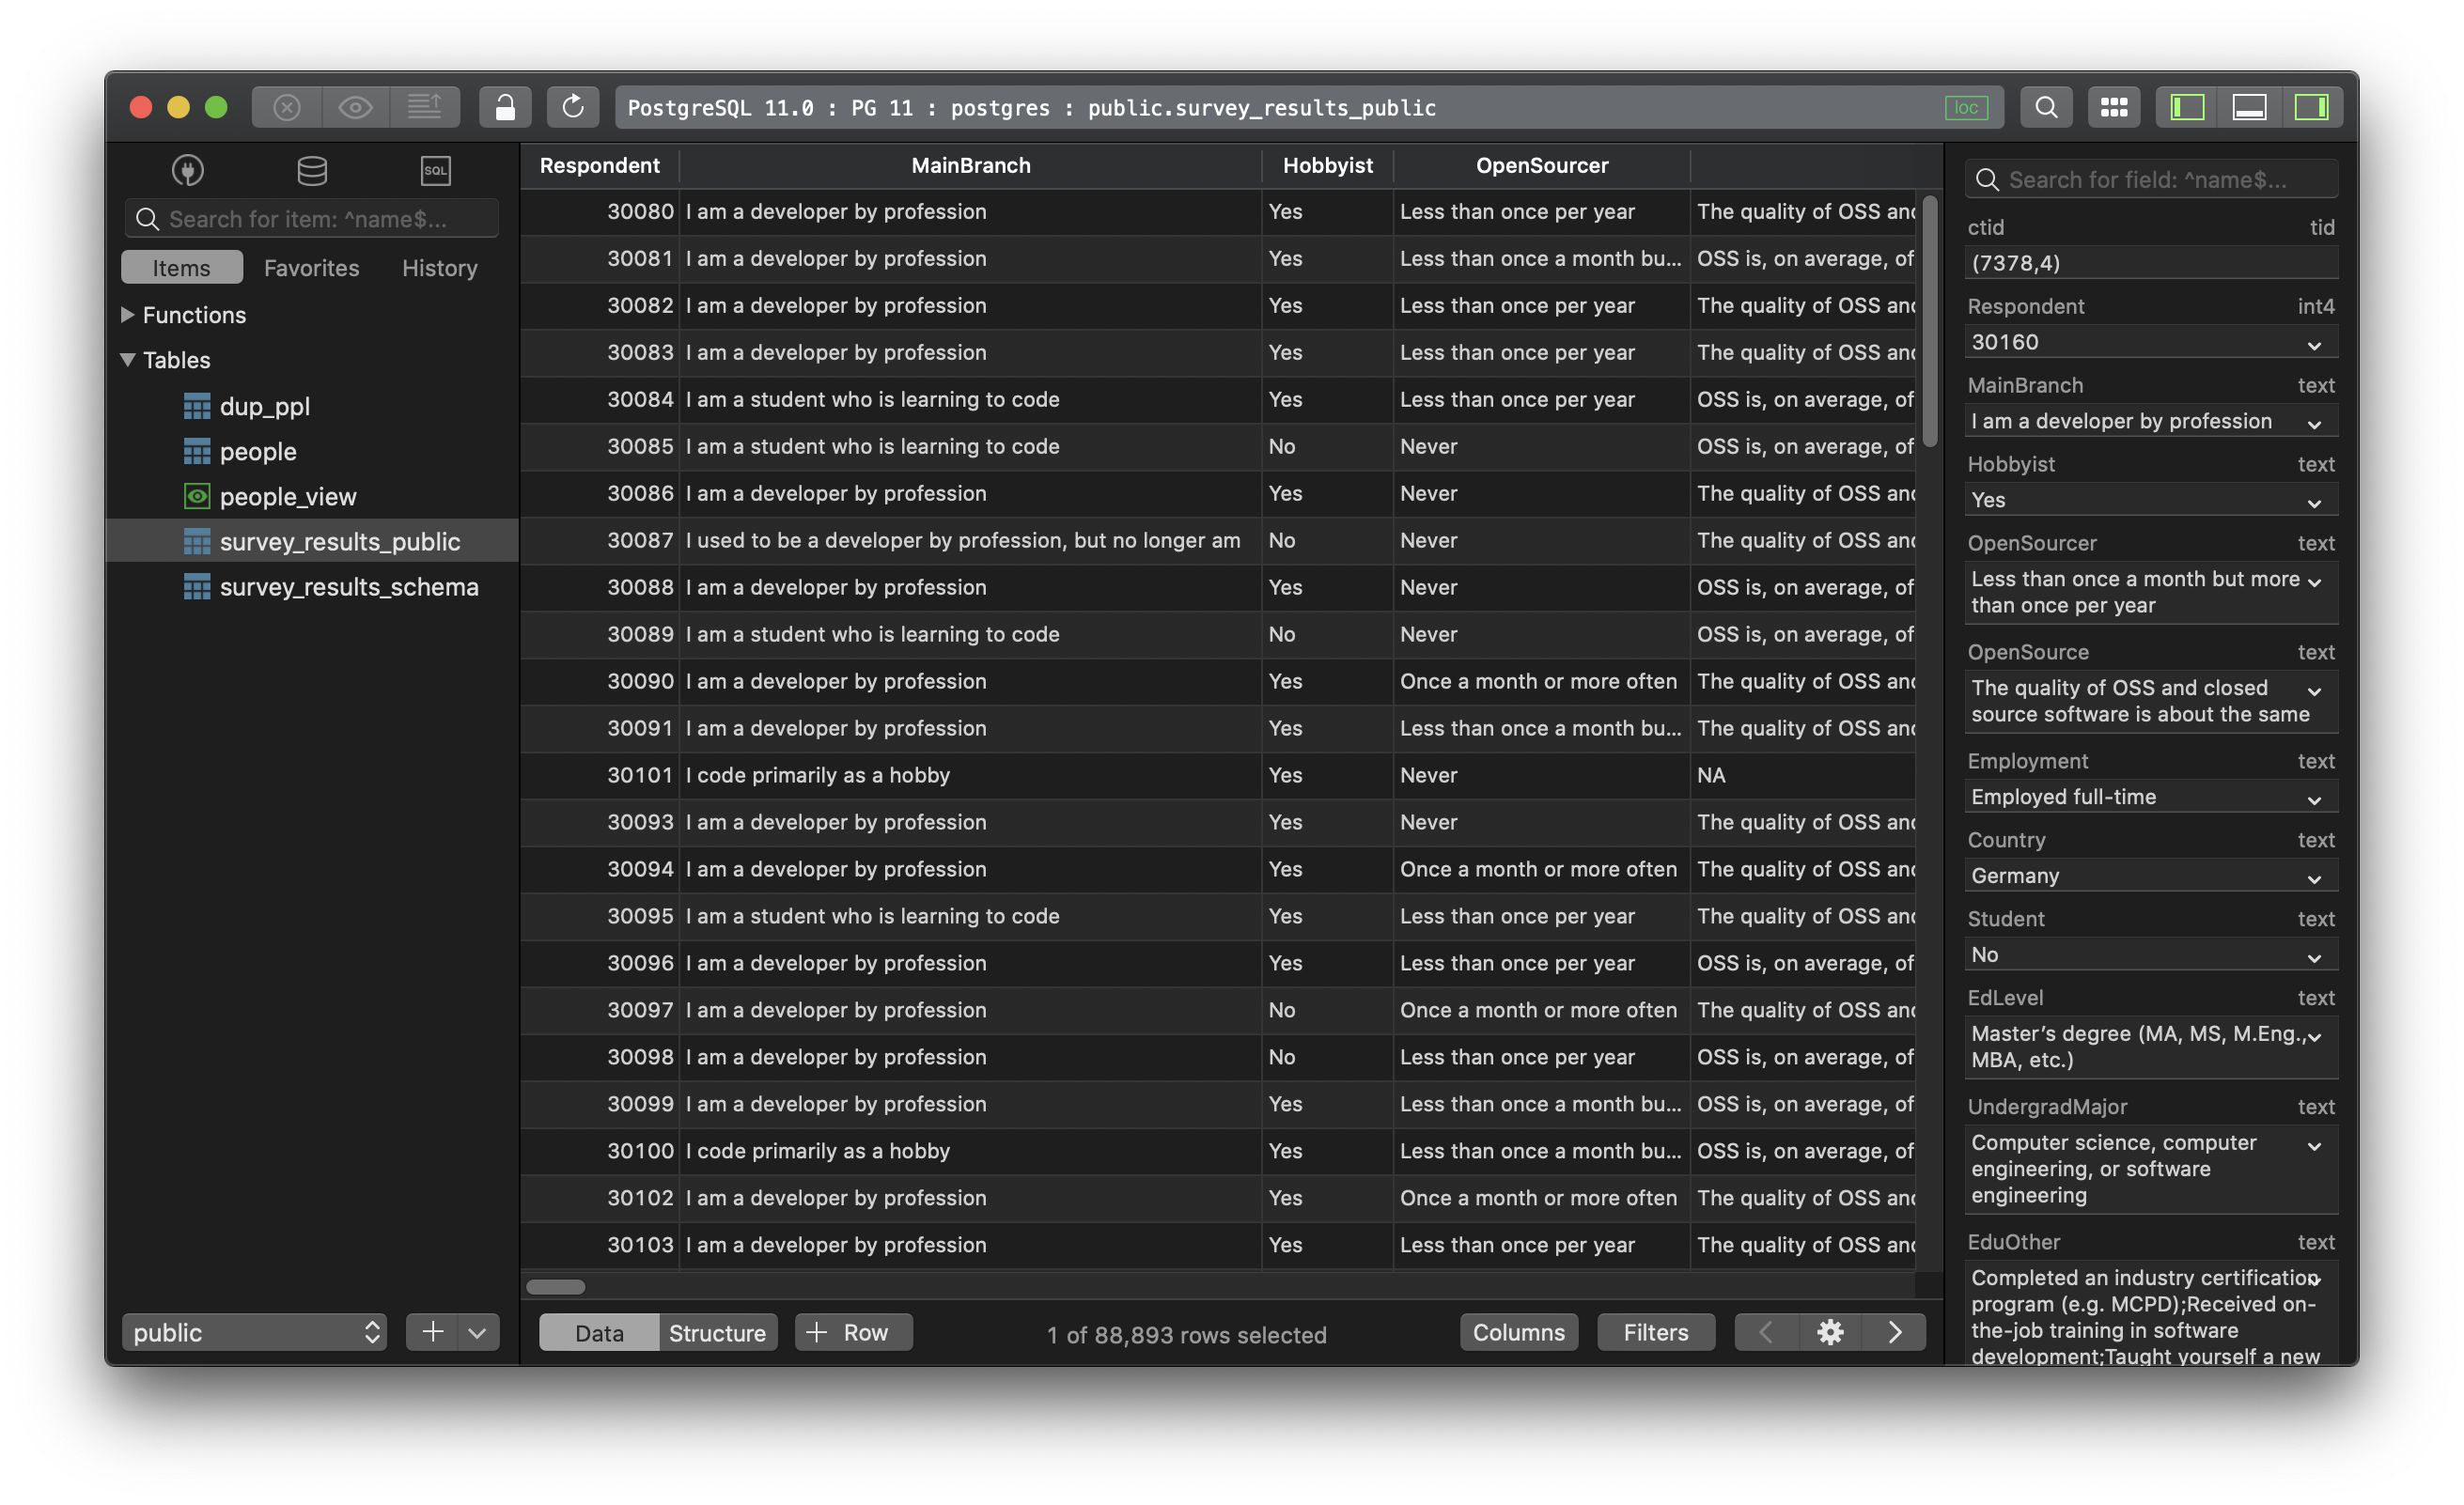Open search with the magnifier toolbar icon

tap(2046, 107)
